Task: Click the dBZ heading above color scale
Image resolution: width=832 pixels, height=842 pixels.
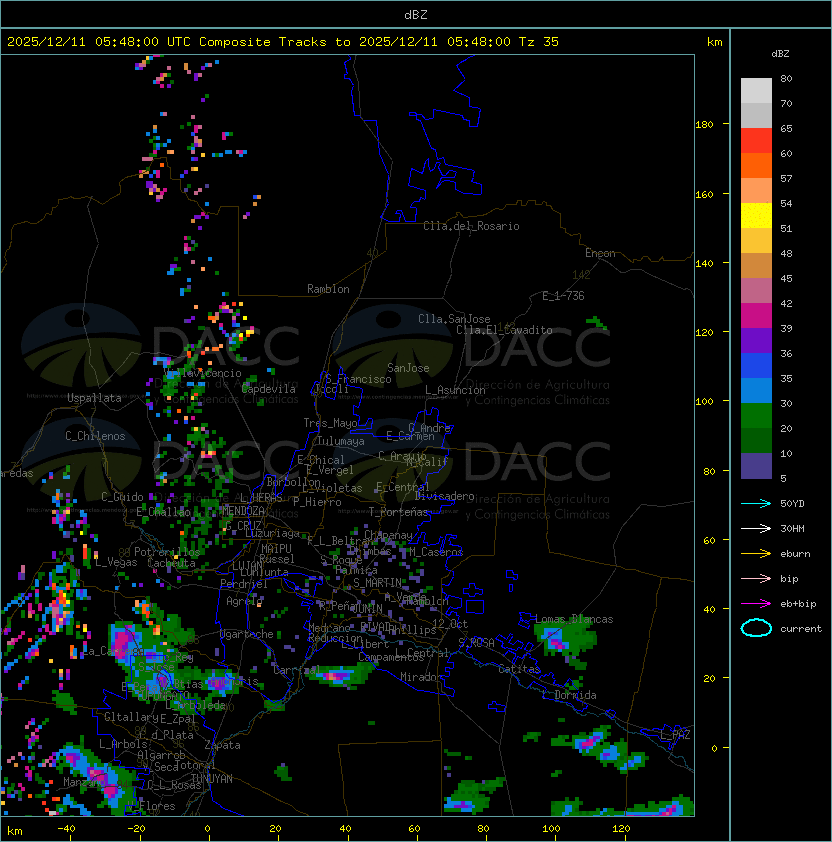Action: coord(780,54)
